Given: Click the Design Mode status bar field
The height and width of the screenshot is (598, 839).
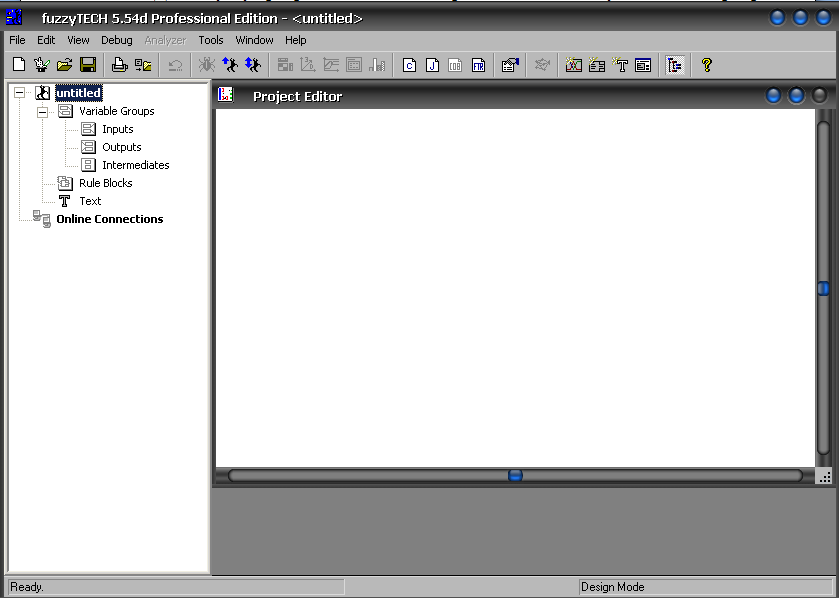Looking at the screenshot, I should [705, 587].
